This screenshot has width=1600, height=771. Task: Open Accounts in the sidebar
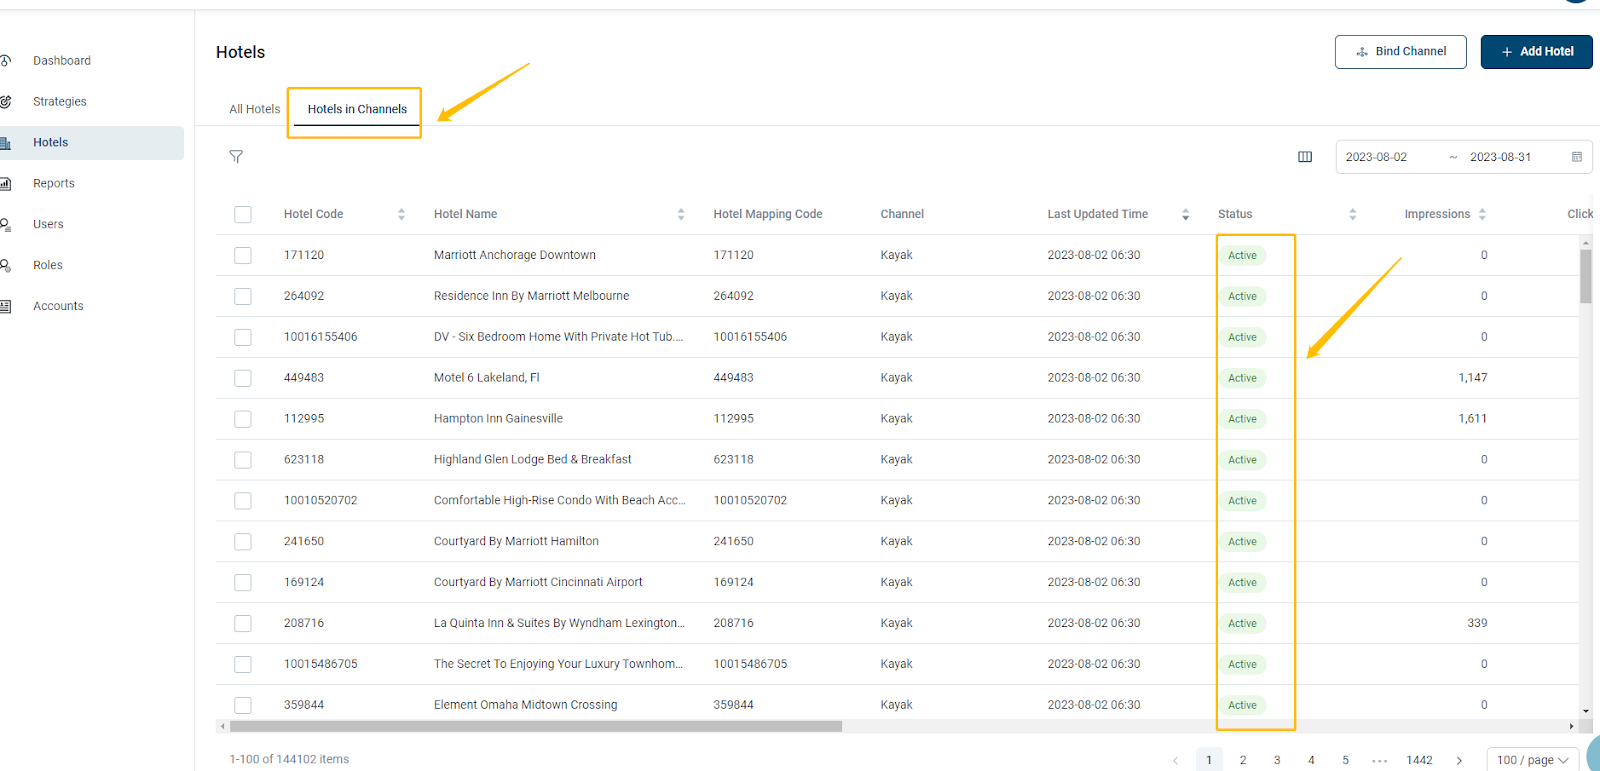[x=58, y=307]
